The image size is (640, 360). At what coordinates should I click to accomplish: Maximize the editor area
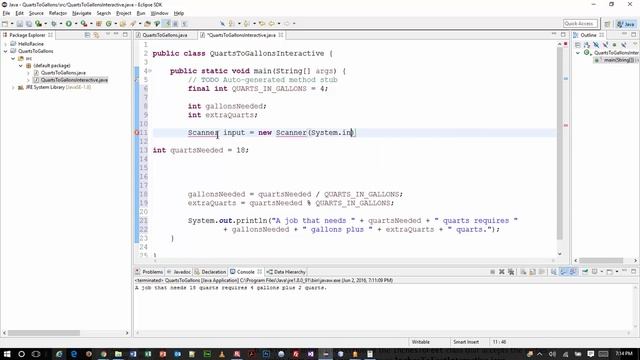(x=563, y=35)
